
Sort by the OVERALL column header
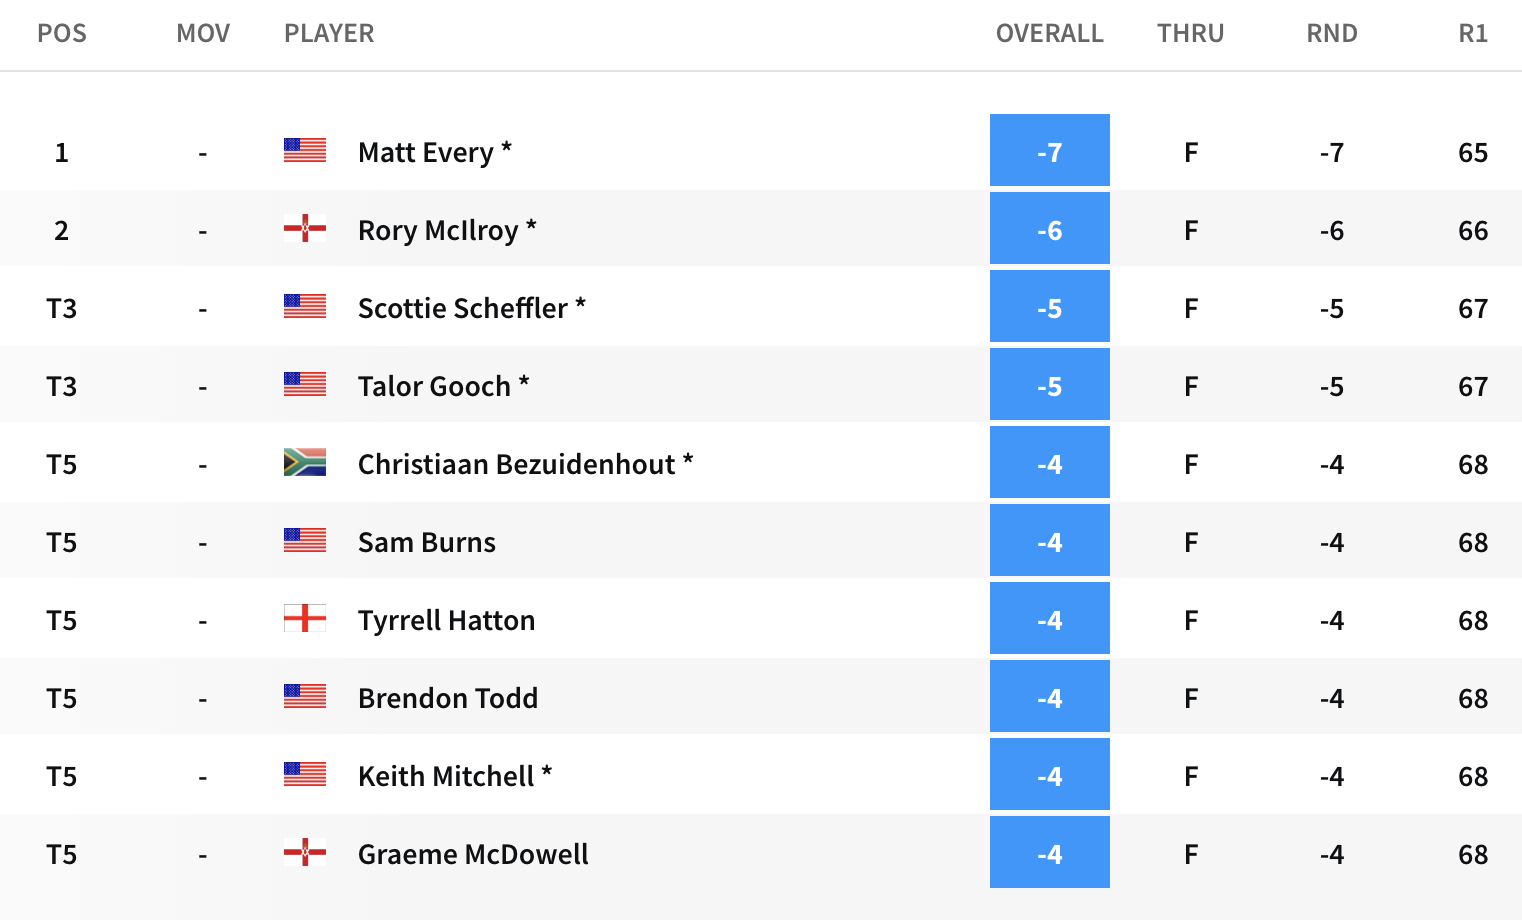coord(1049,33)
